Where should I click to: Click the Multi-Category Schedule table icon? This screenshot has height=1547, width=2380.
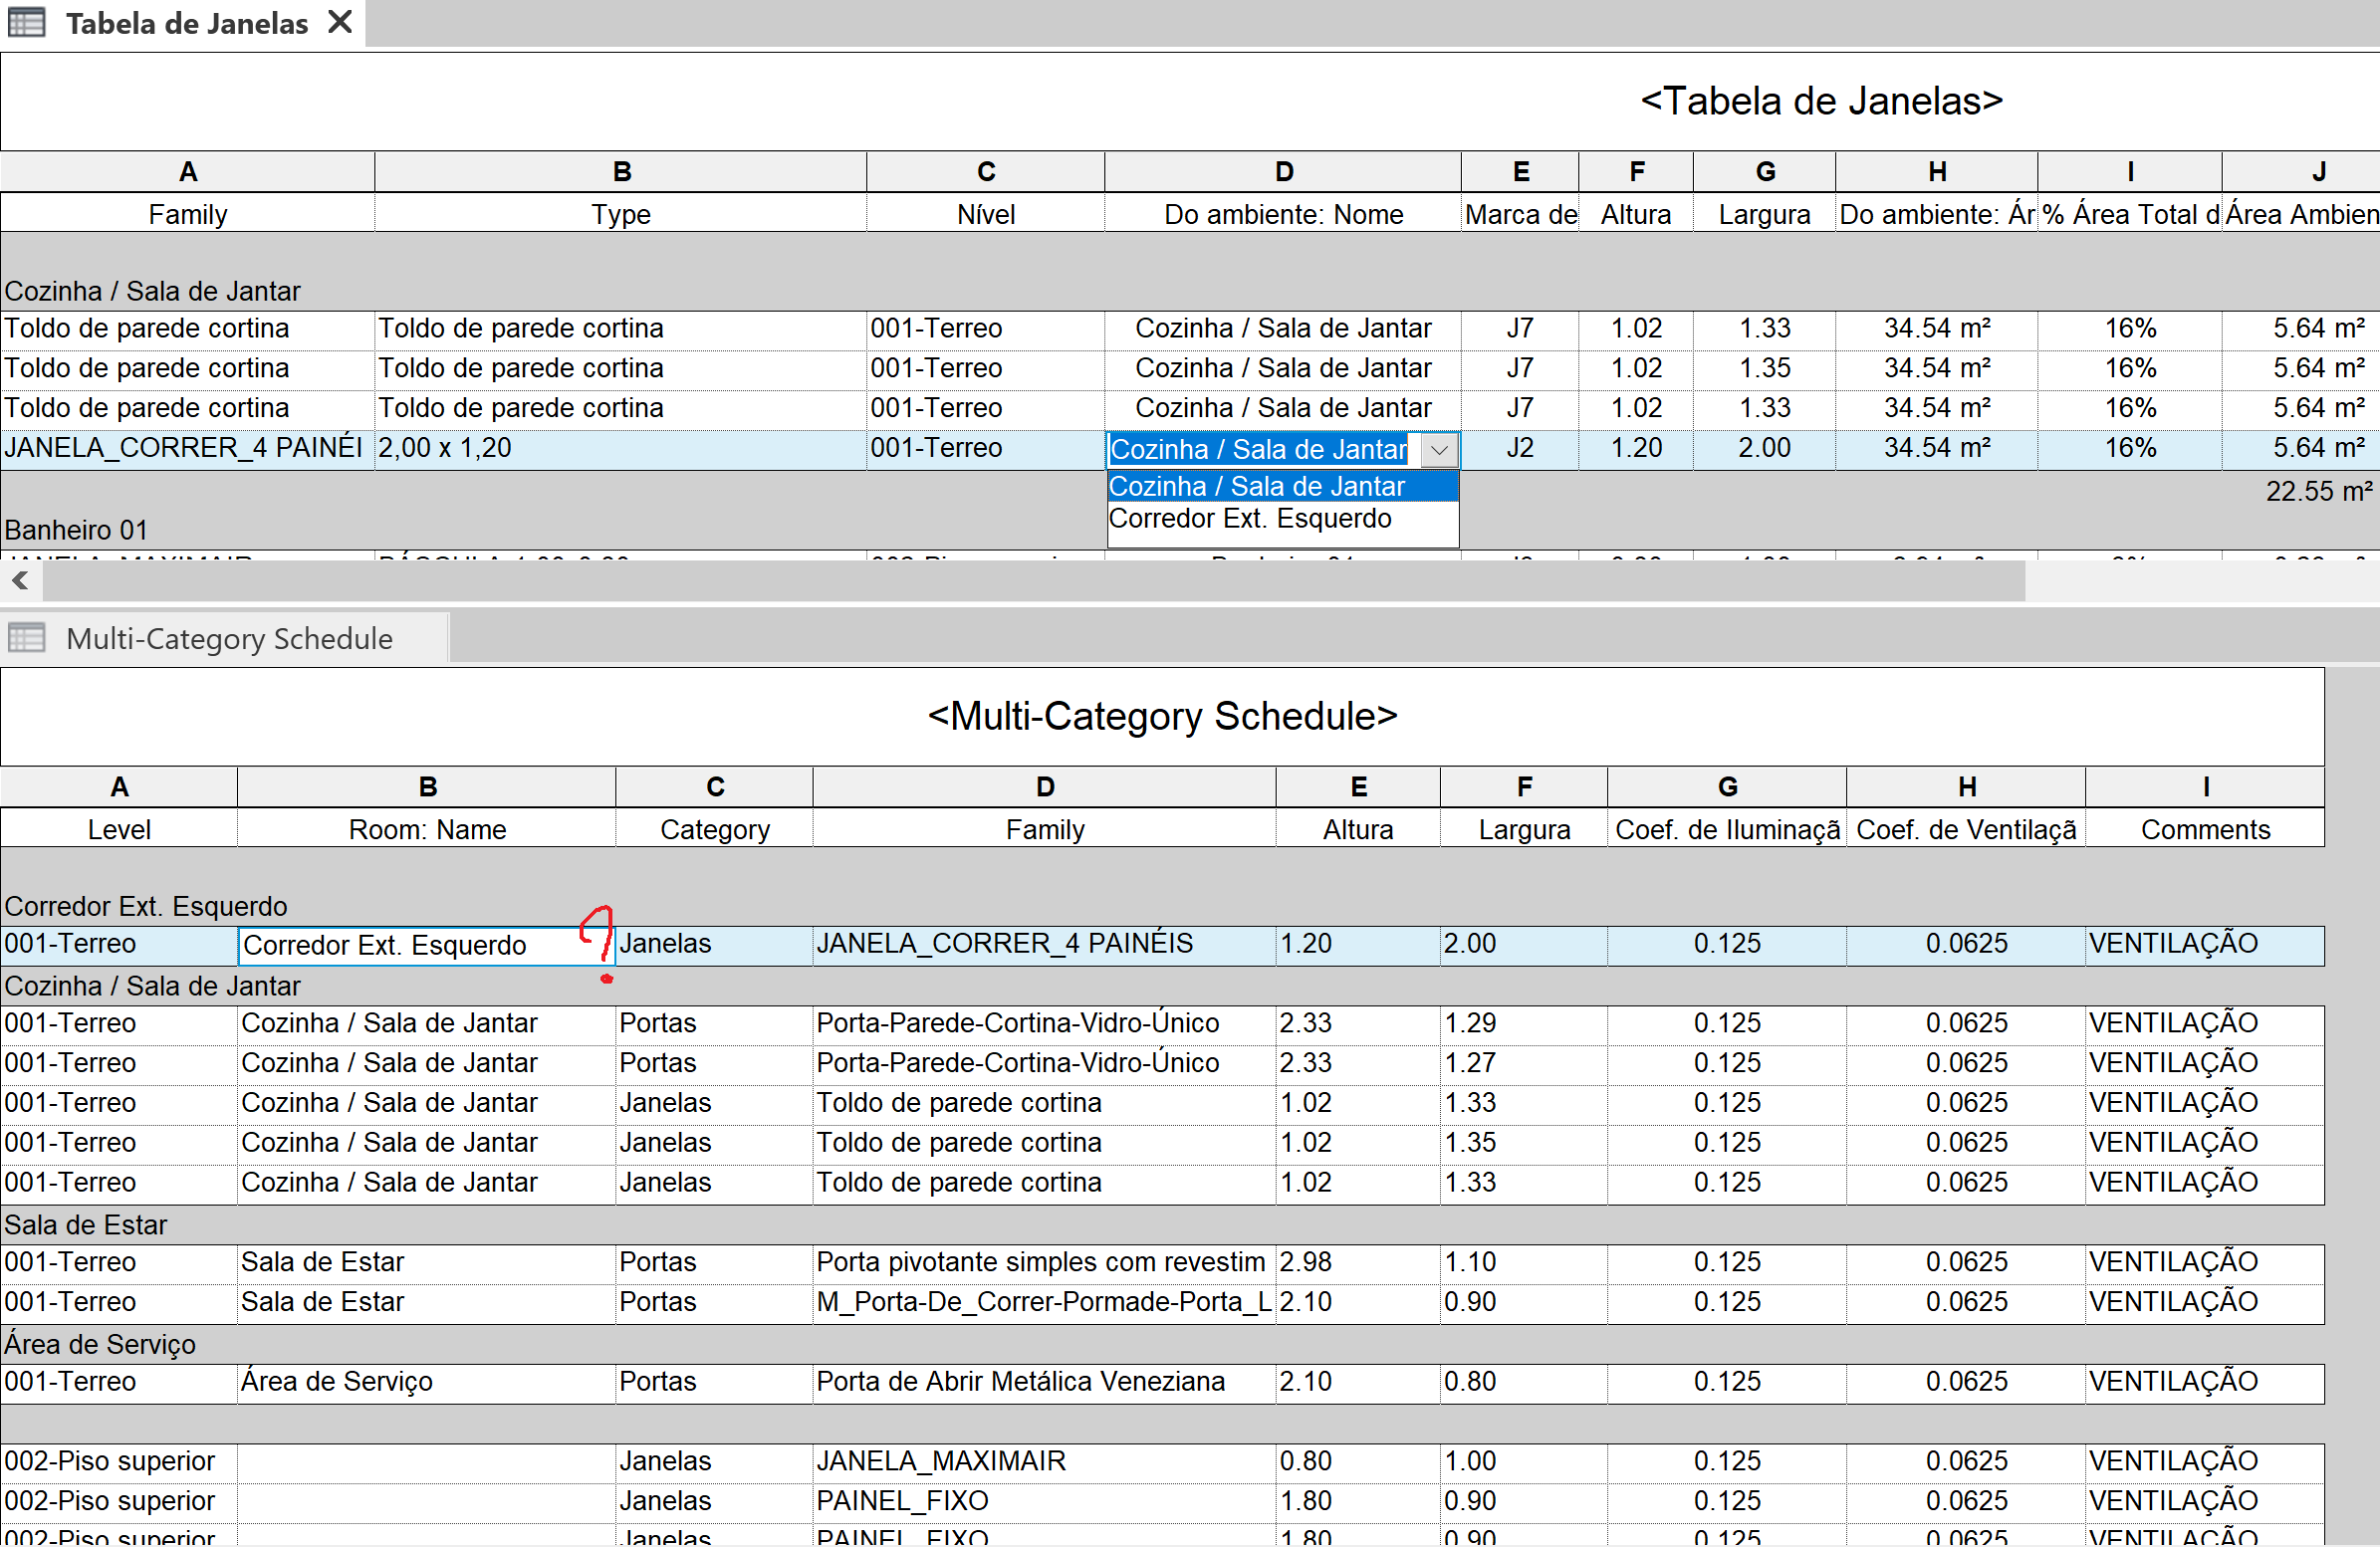point(27,637)
